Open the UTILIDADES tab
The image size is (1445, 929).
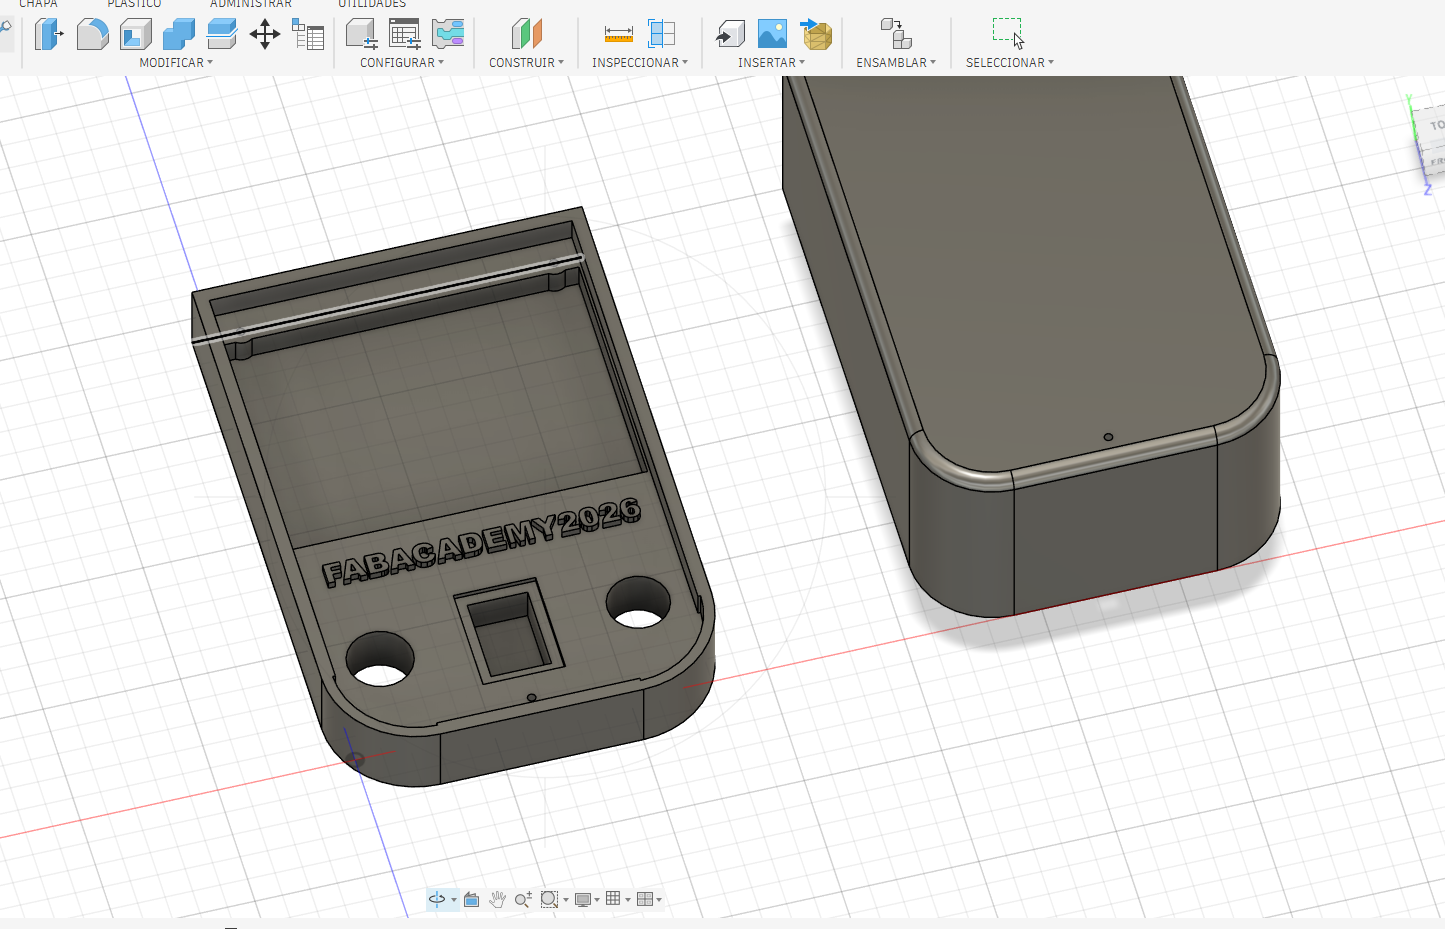point(372,4)
